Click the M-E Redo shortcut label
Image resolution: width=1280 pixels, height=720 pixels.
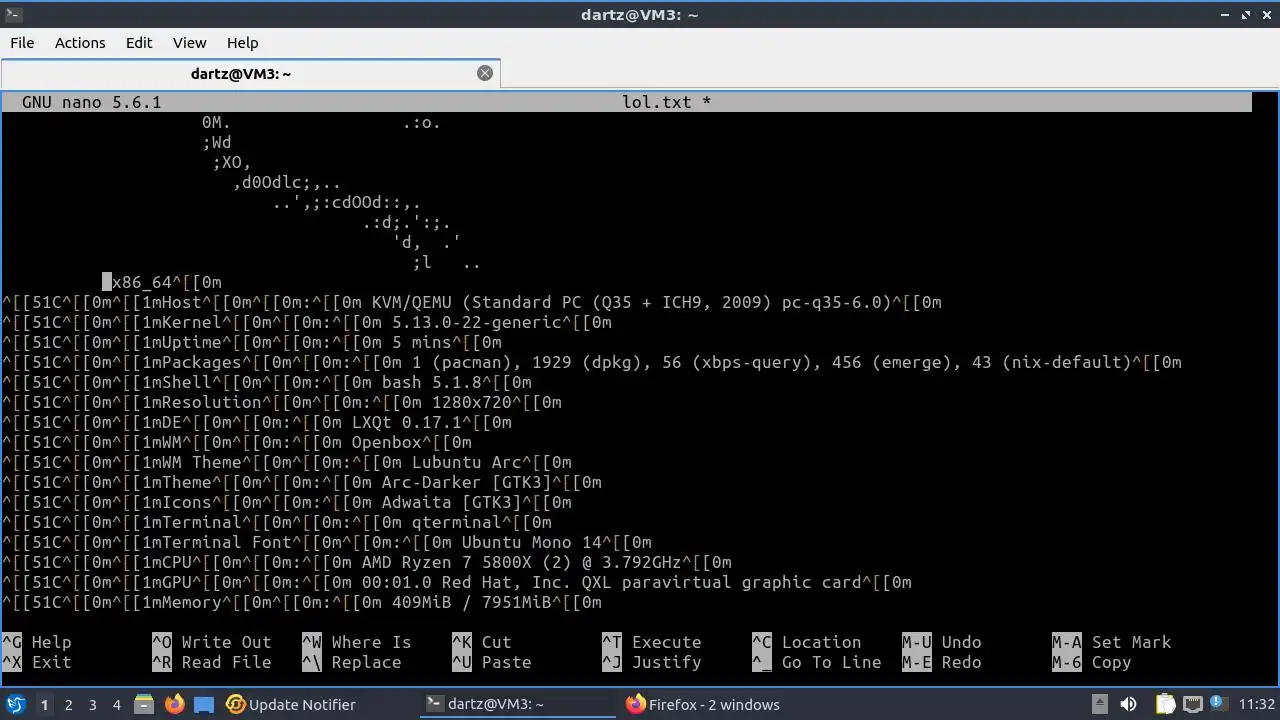coord(942,662)
